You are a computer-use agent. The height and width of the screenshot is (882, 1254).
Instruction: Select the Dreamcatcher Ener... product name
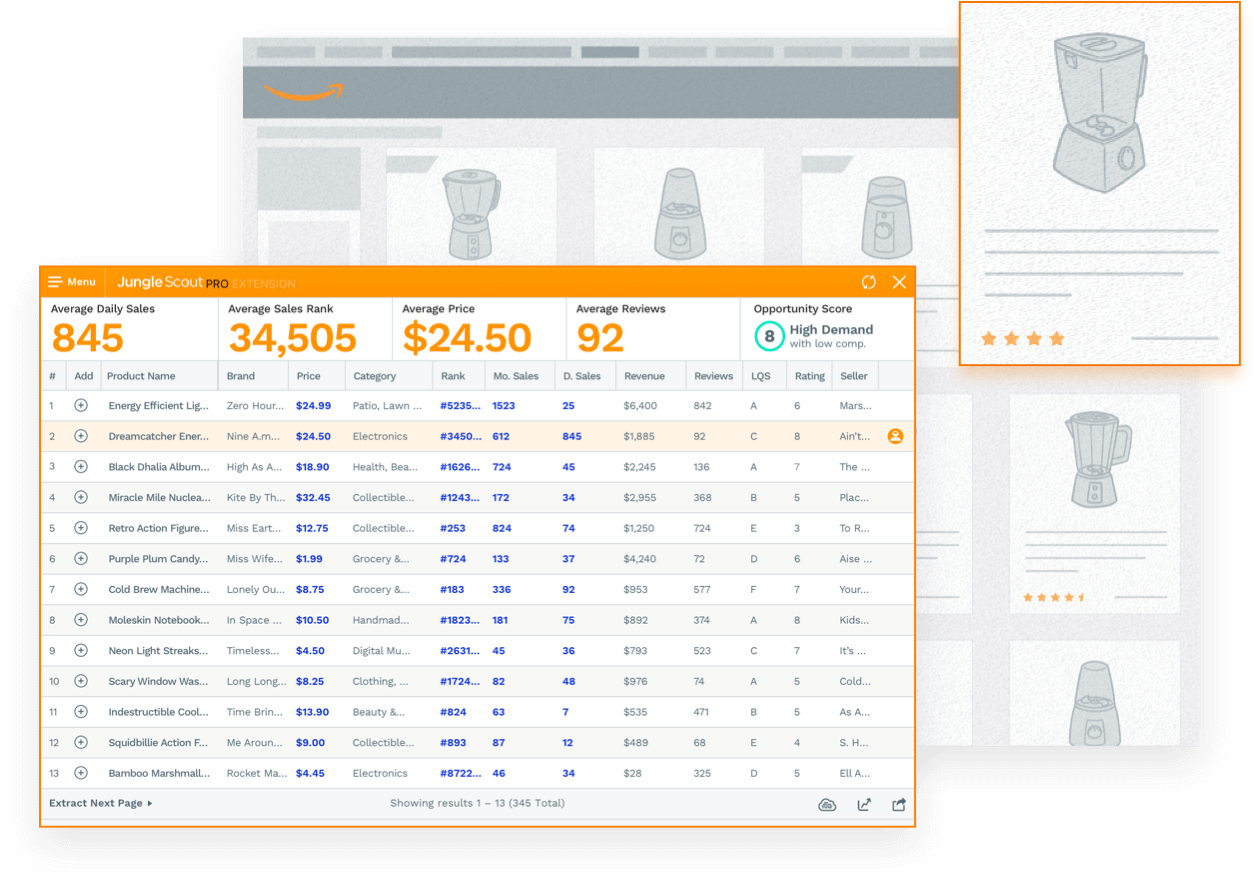[159, 436]
